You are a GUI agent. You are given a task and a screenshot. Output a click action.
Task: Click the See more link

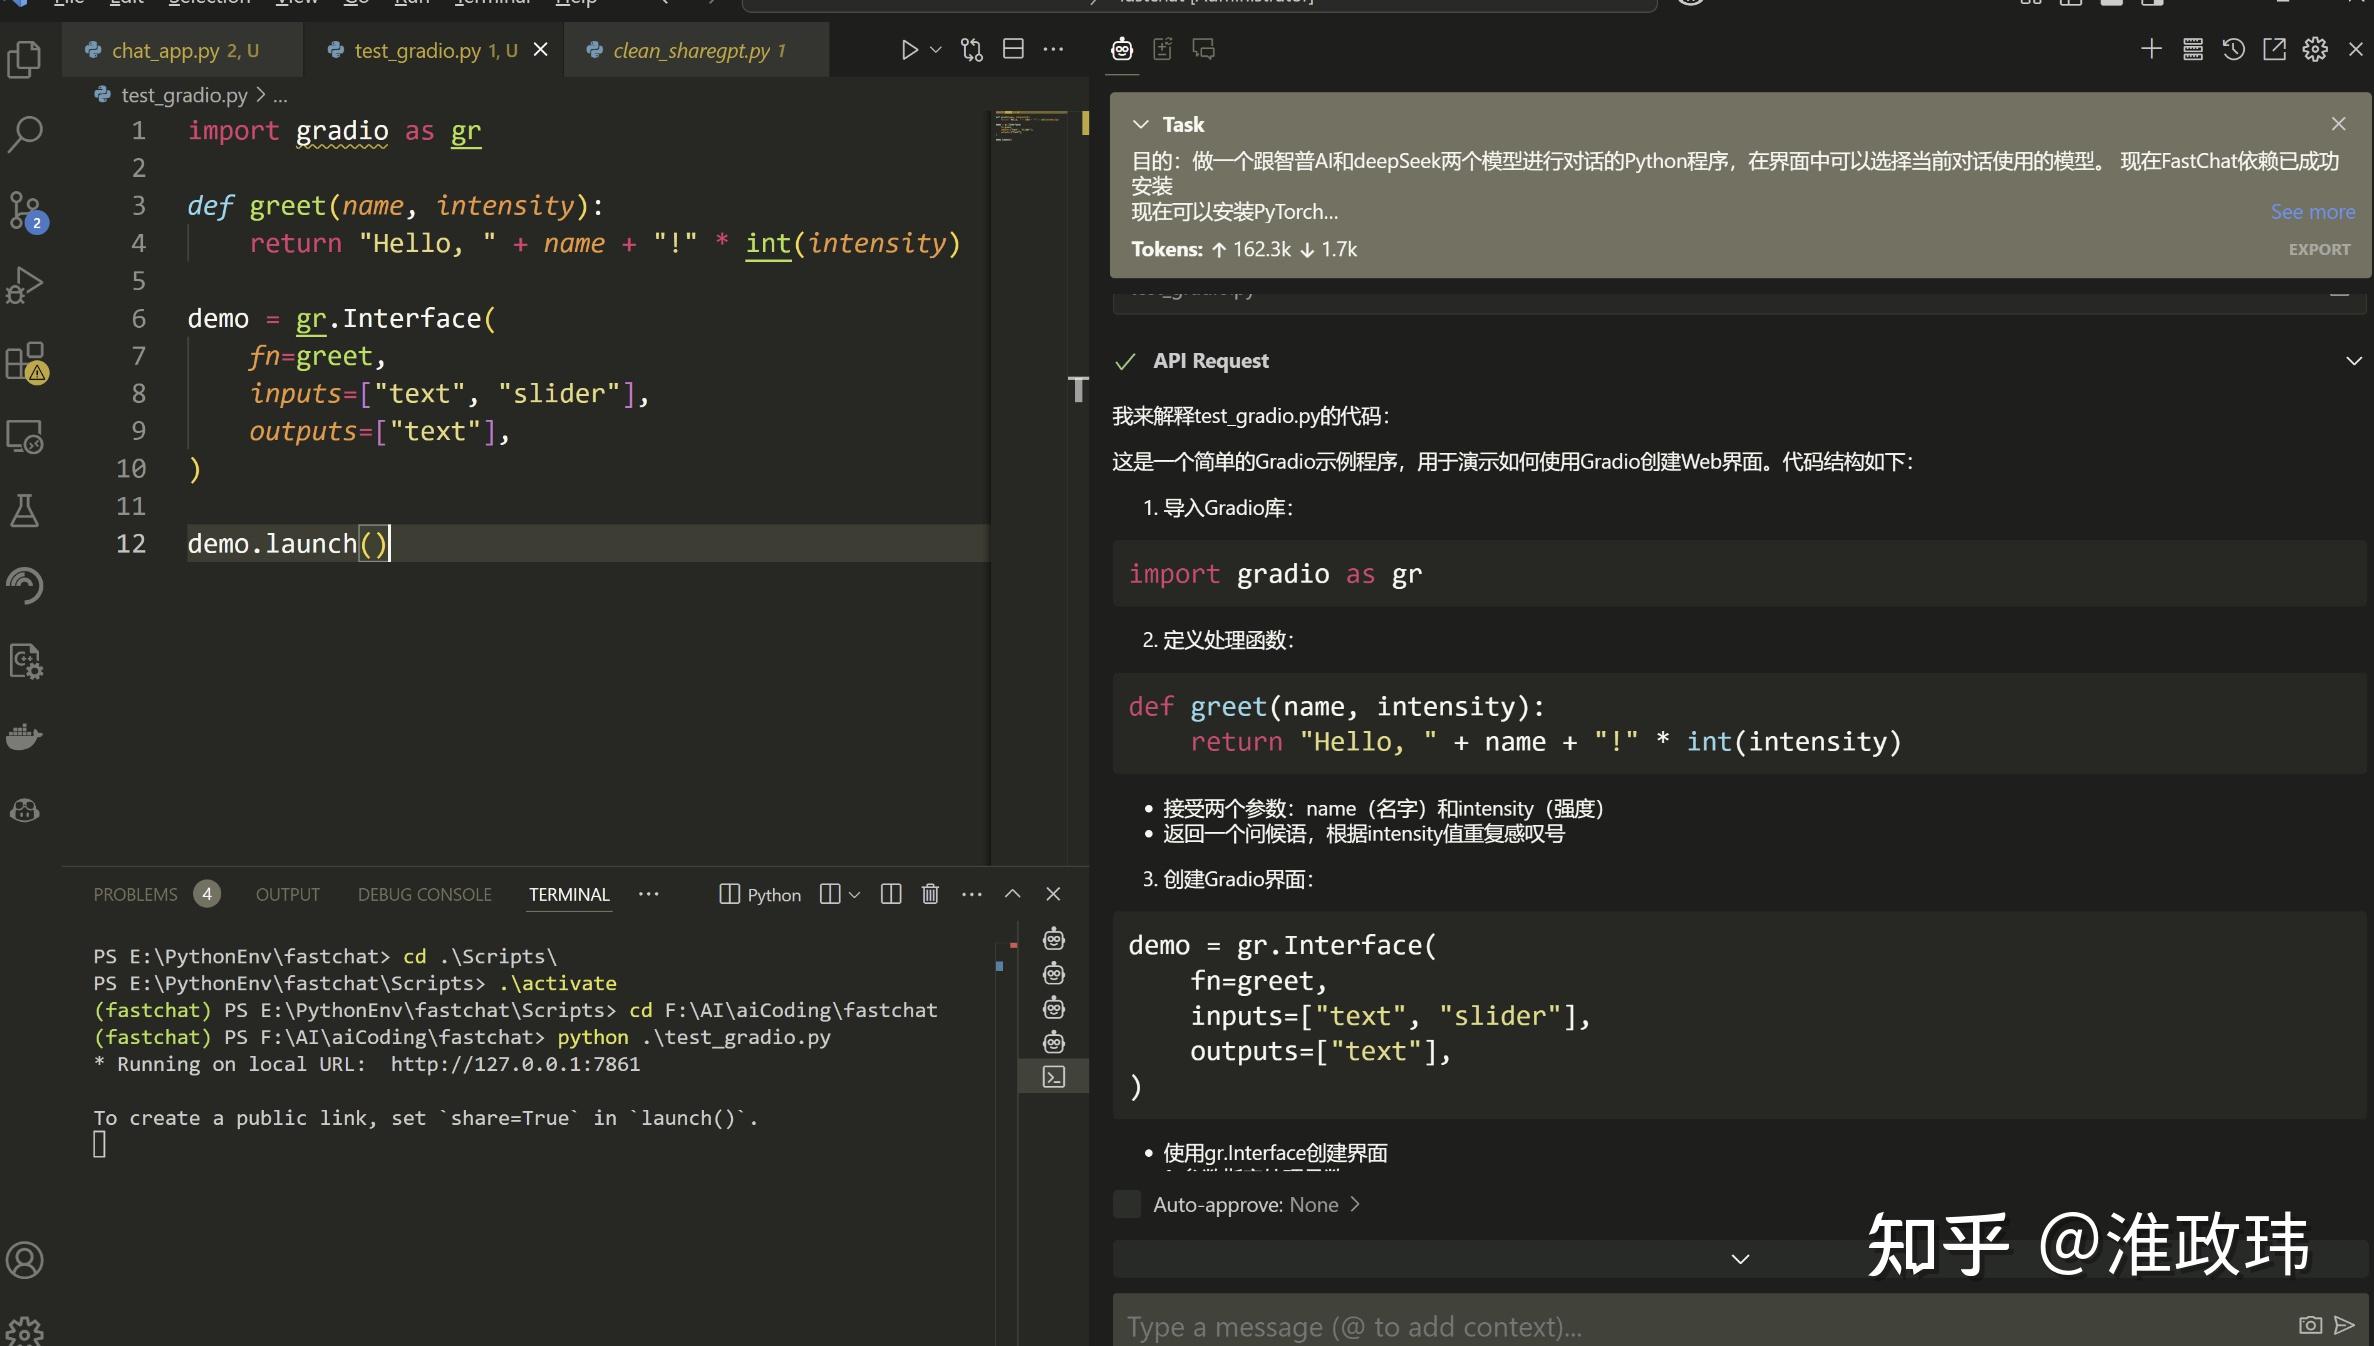click(x=2313, y=211)
